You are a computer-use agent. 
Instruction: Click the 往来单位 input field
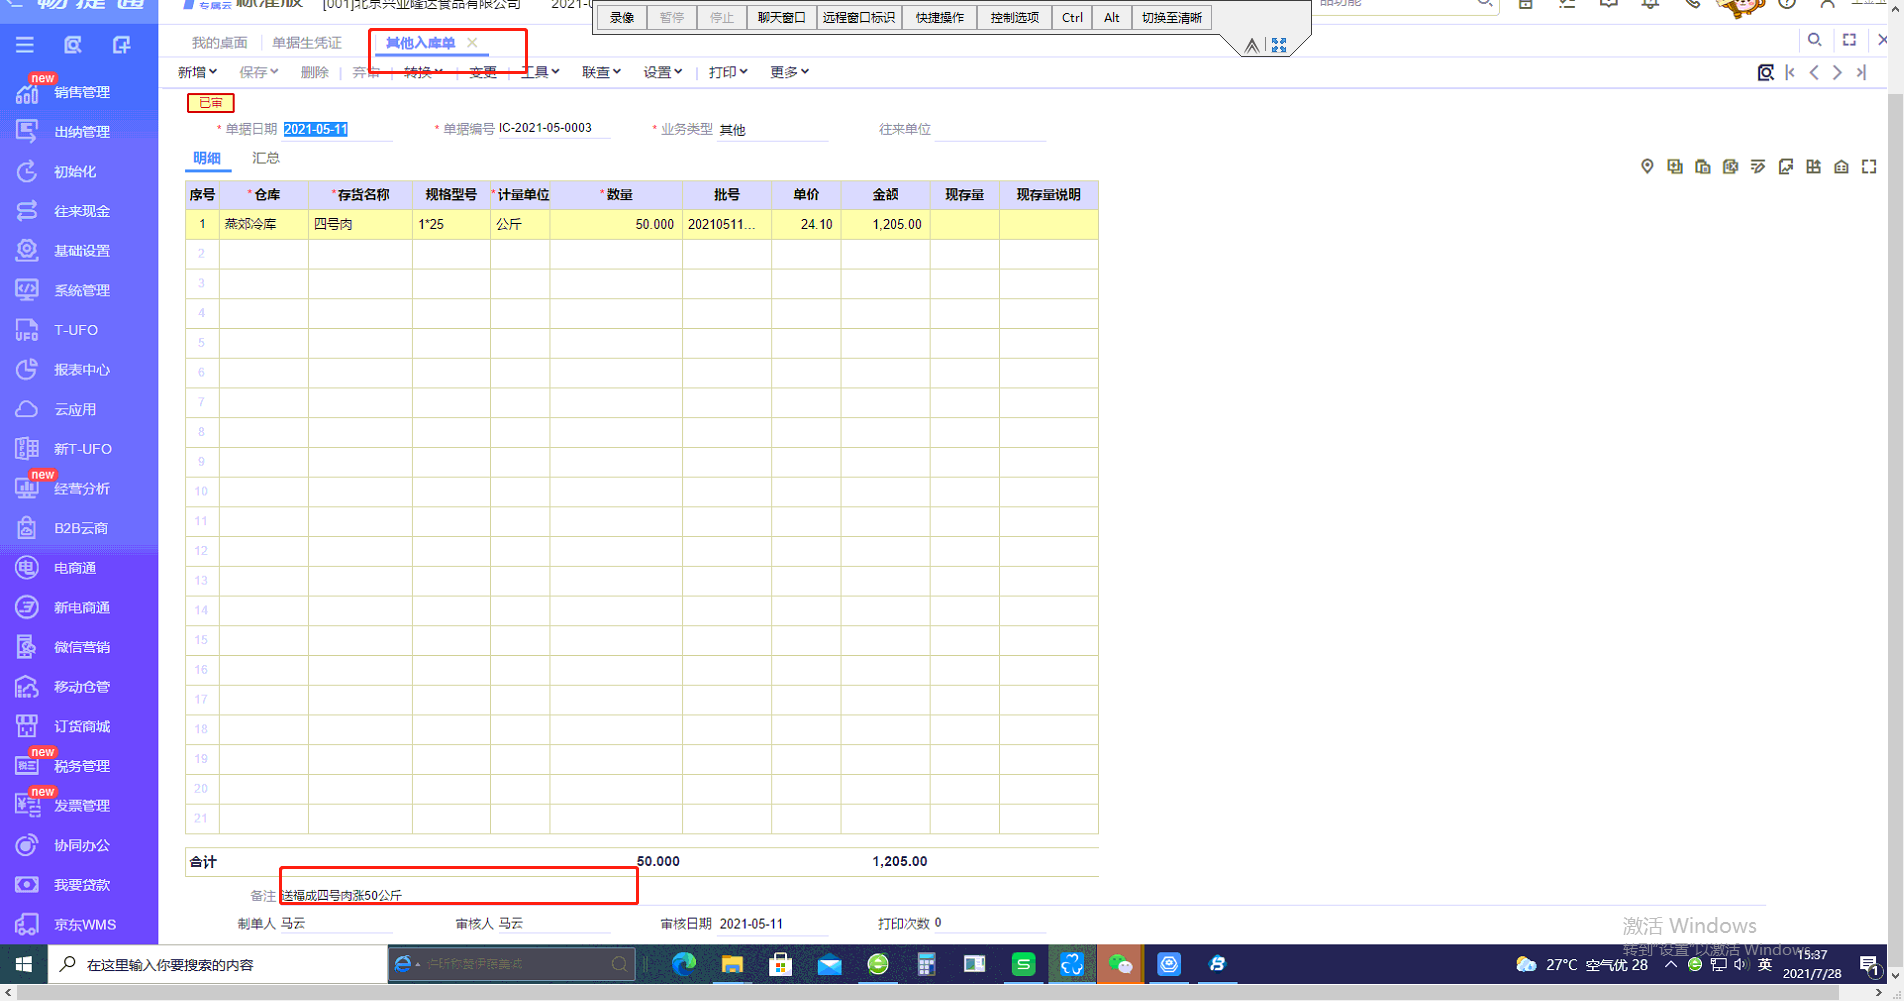tap(989, 129)
